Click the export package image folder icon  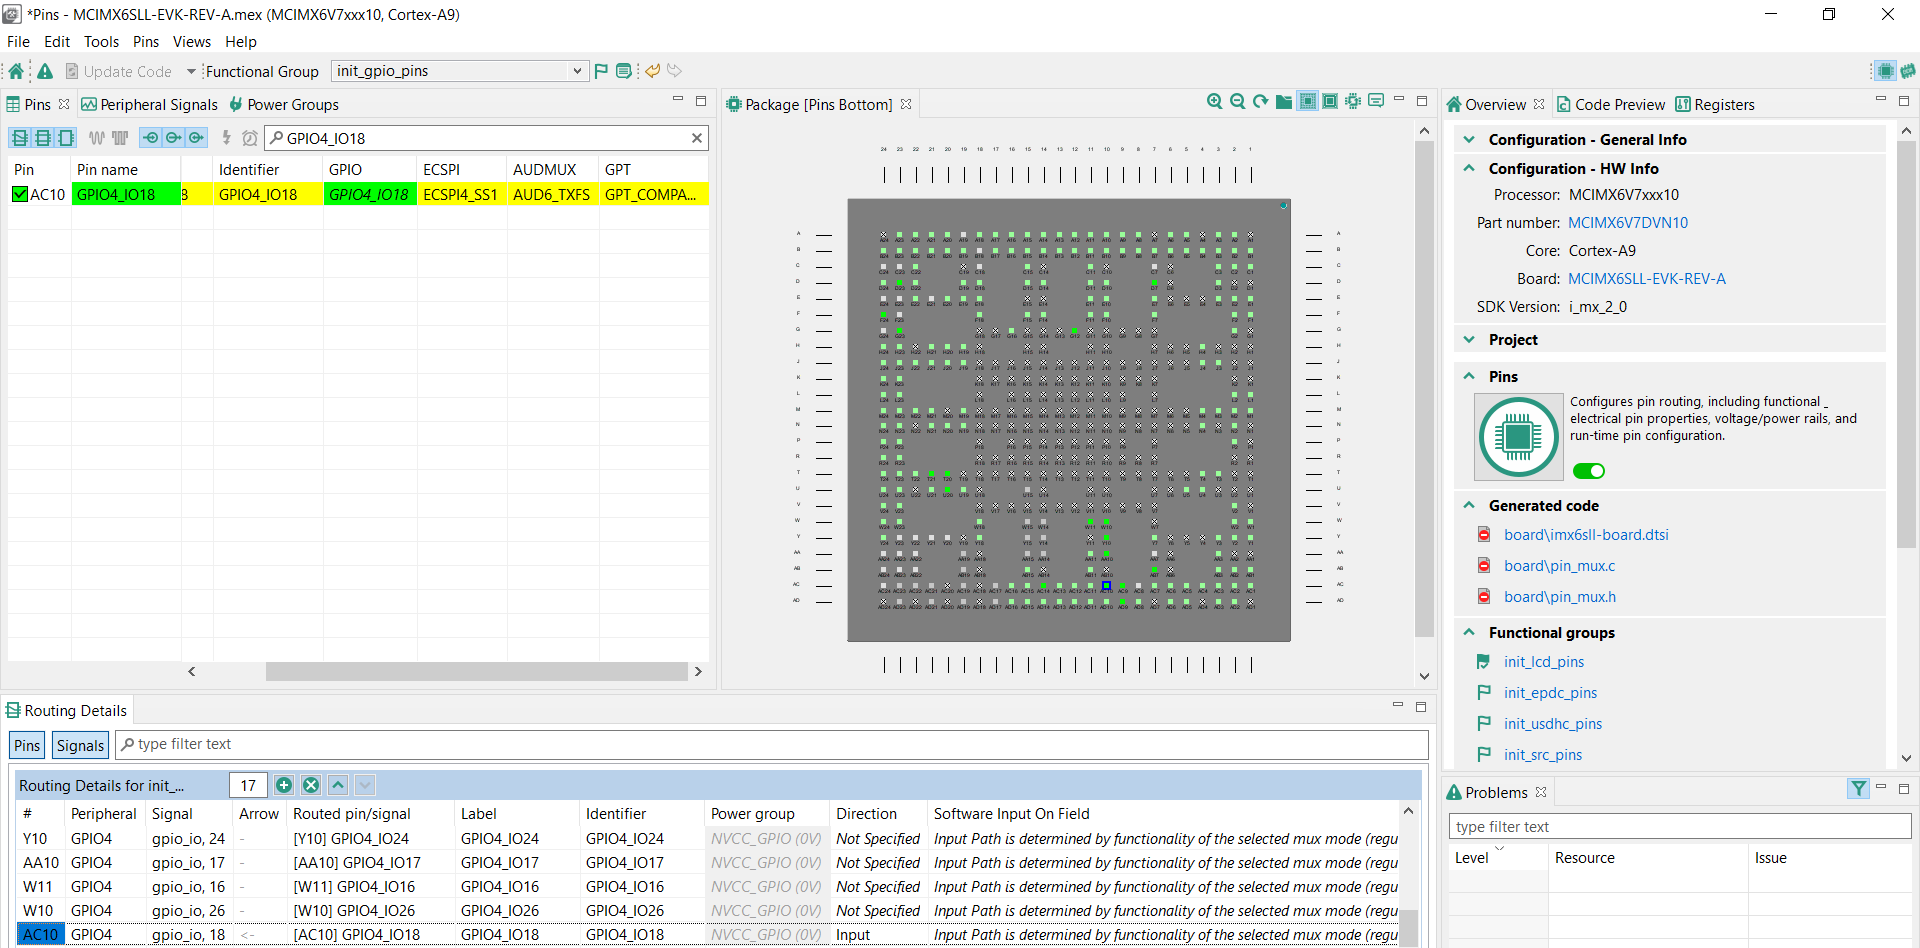click(x=1284, y=101)
